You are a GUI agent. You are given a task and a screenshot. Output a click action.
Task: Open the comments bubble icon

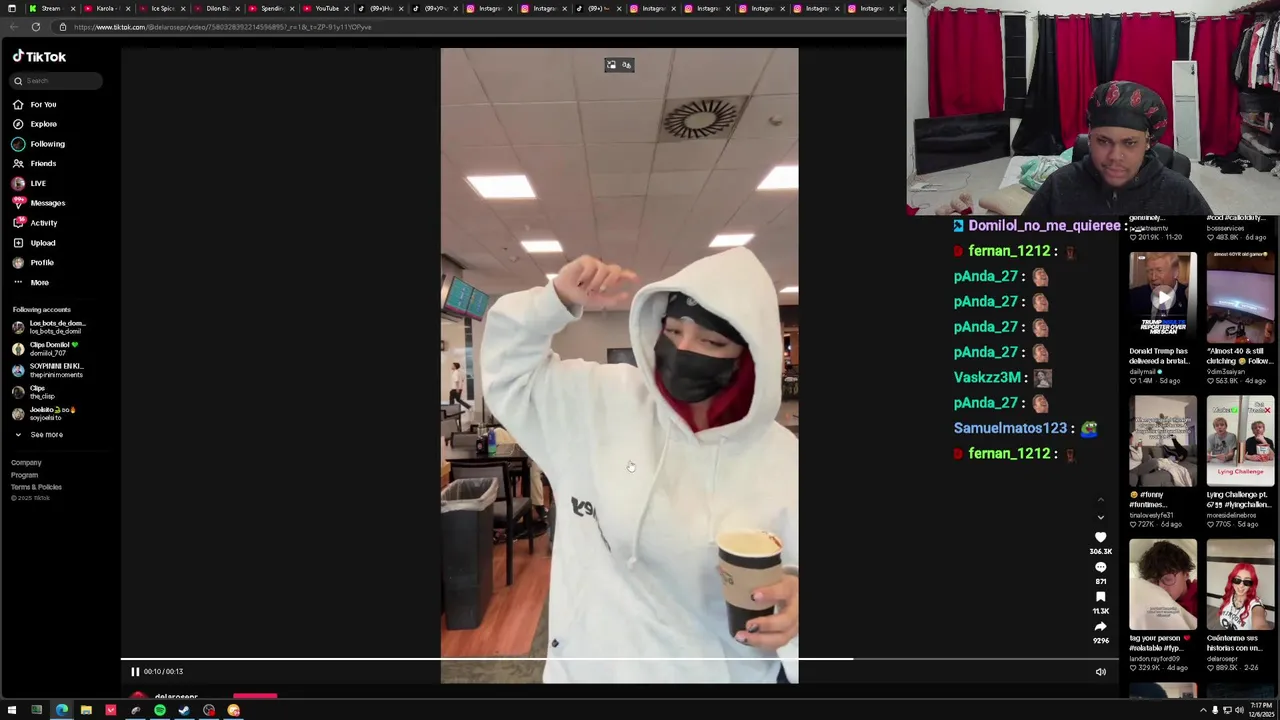click(1100, 568)
